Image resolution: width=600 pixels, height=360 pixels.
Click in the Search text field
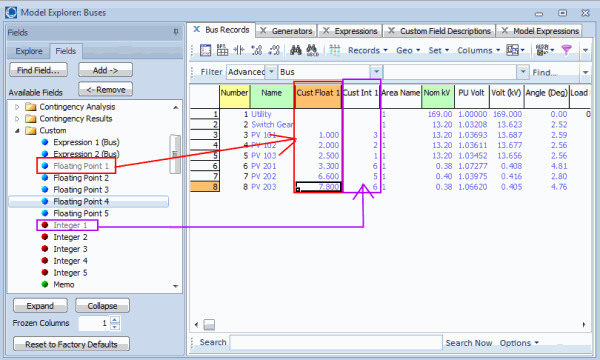click(x=336, y=342)
